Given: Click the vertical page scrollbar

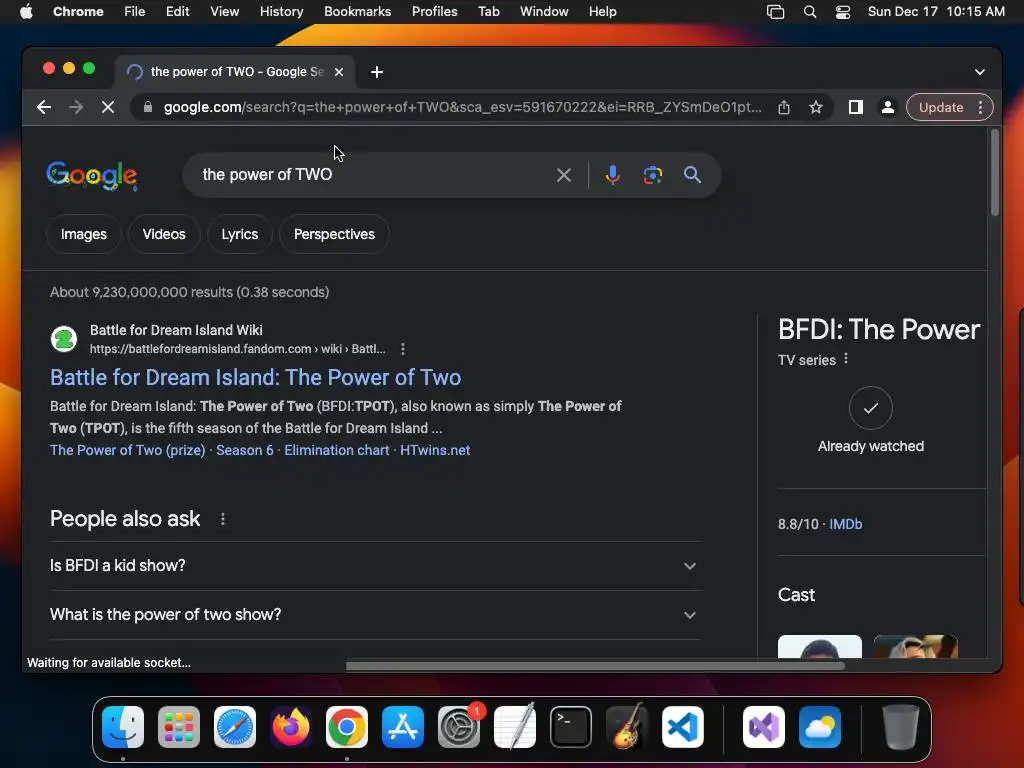Looking at the screenshot, I should [x=995, y=173].
